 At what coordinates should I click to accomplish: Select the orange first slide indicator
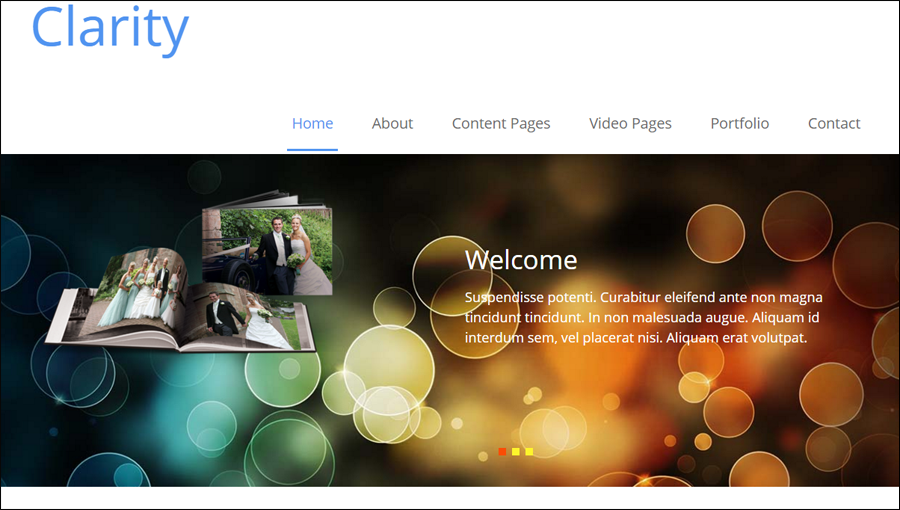coord(502,451)
